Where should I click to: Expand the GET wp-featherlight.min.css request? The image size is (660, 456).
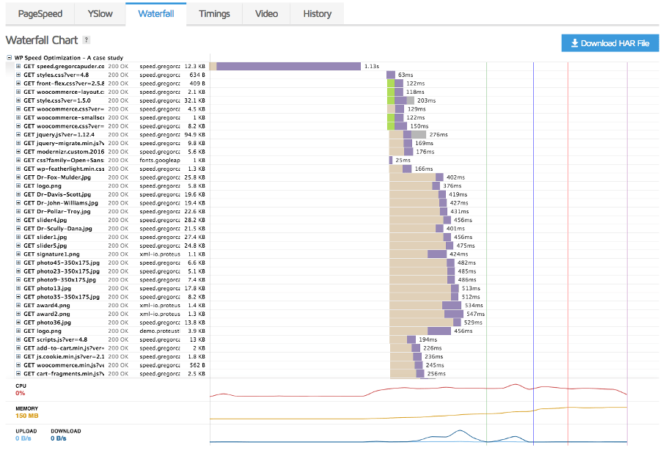[x=18, y=169]
